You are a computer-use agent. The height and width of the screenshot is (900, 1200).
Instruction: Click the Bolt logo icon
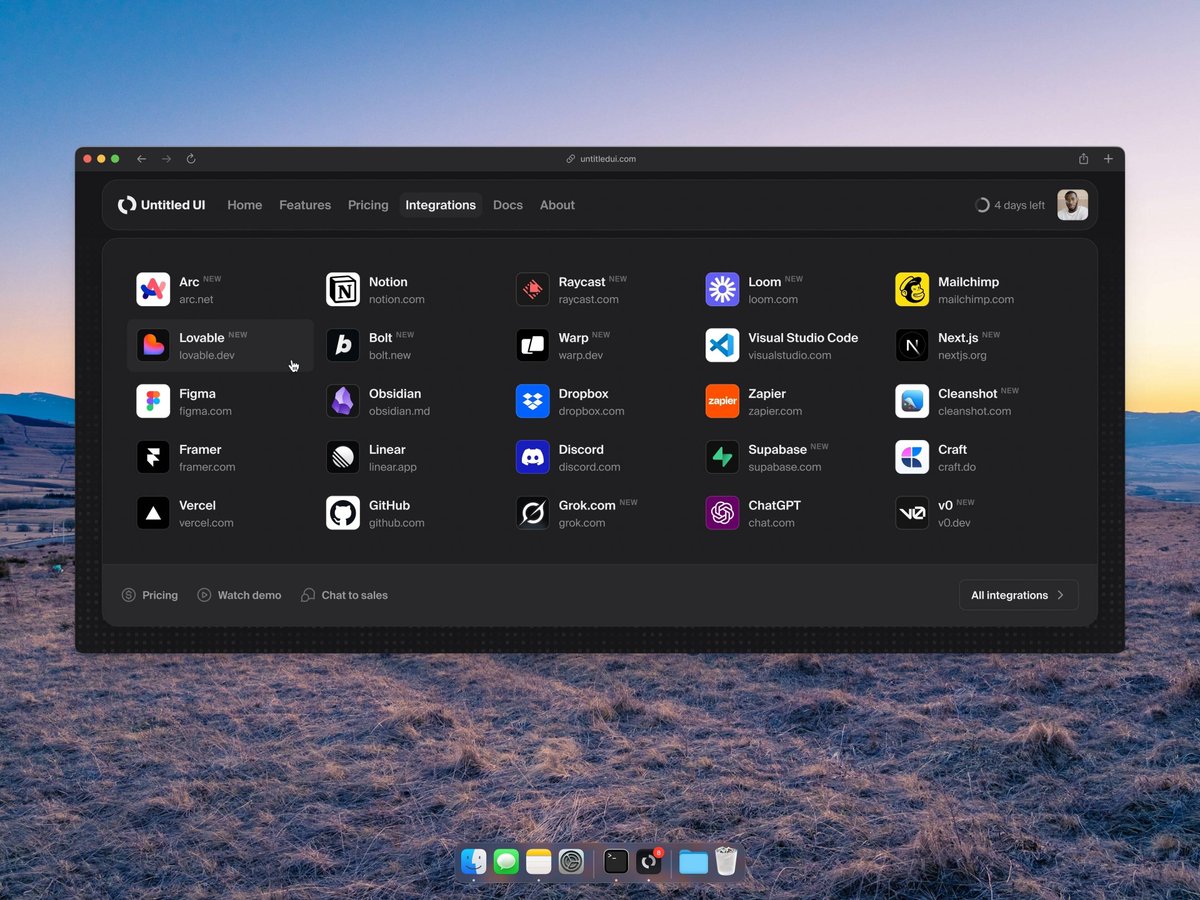pos(343,346)
